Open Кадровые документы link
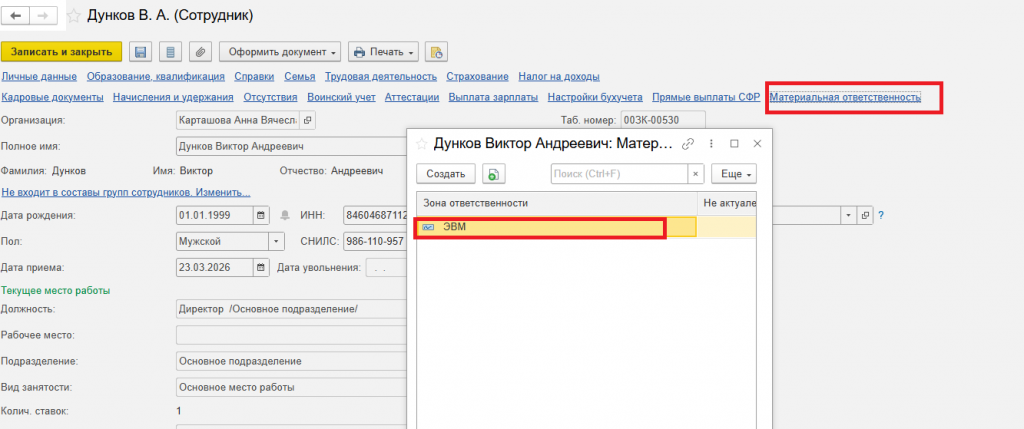 [53, 97]
